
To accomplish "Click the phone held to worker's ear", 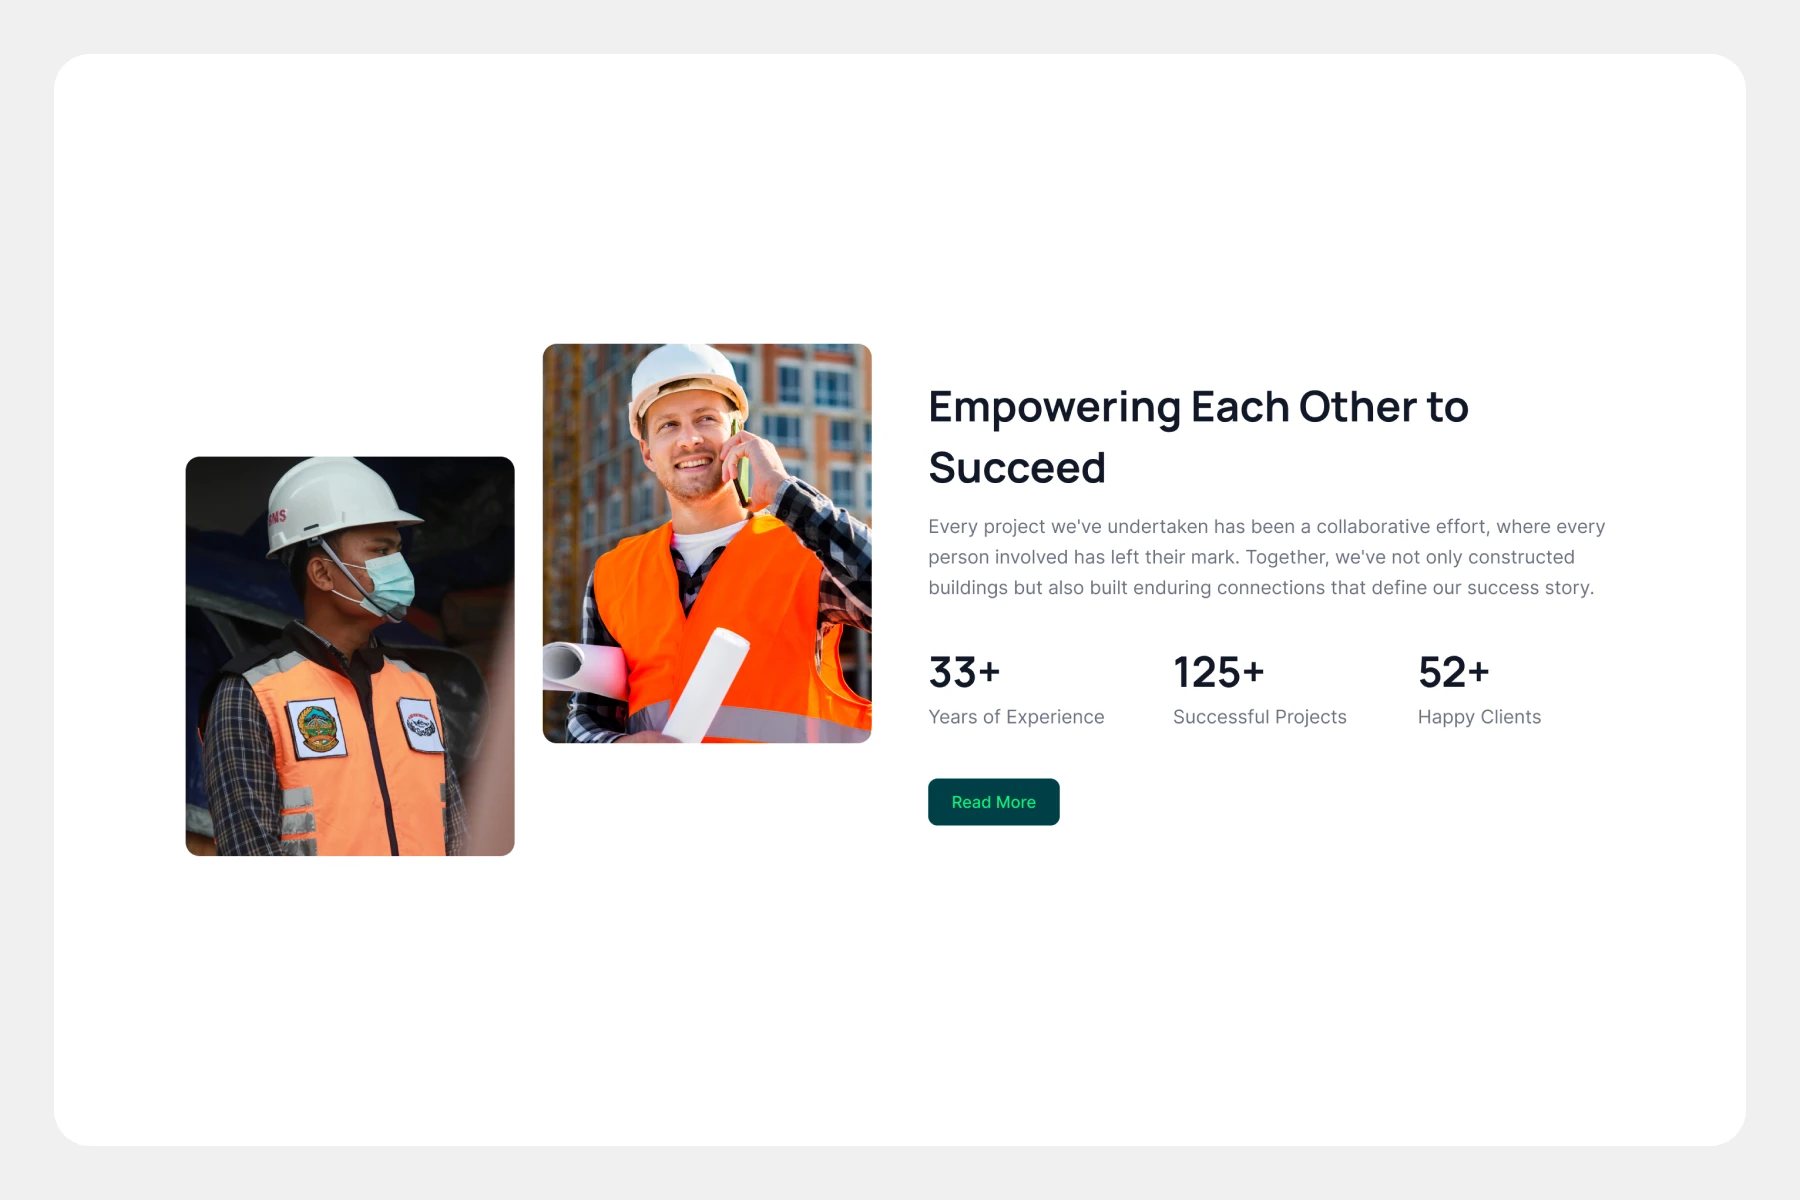I will [740, 466].
